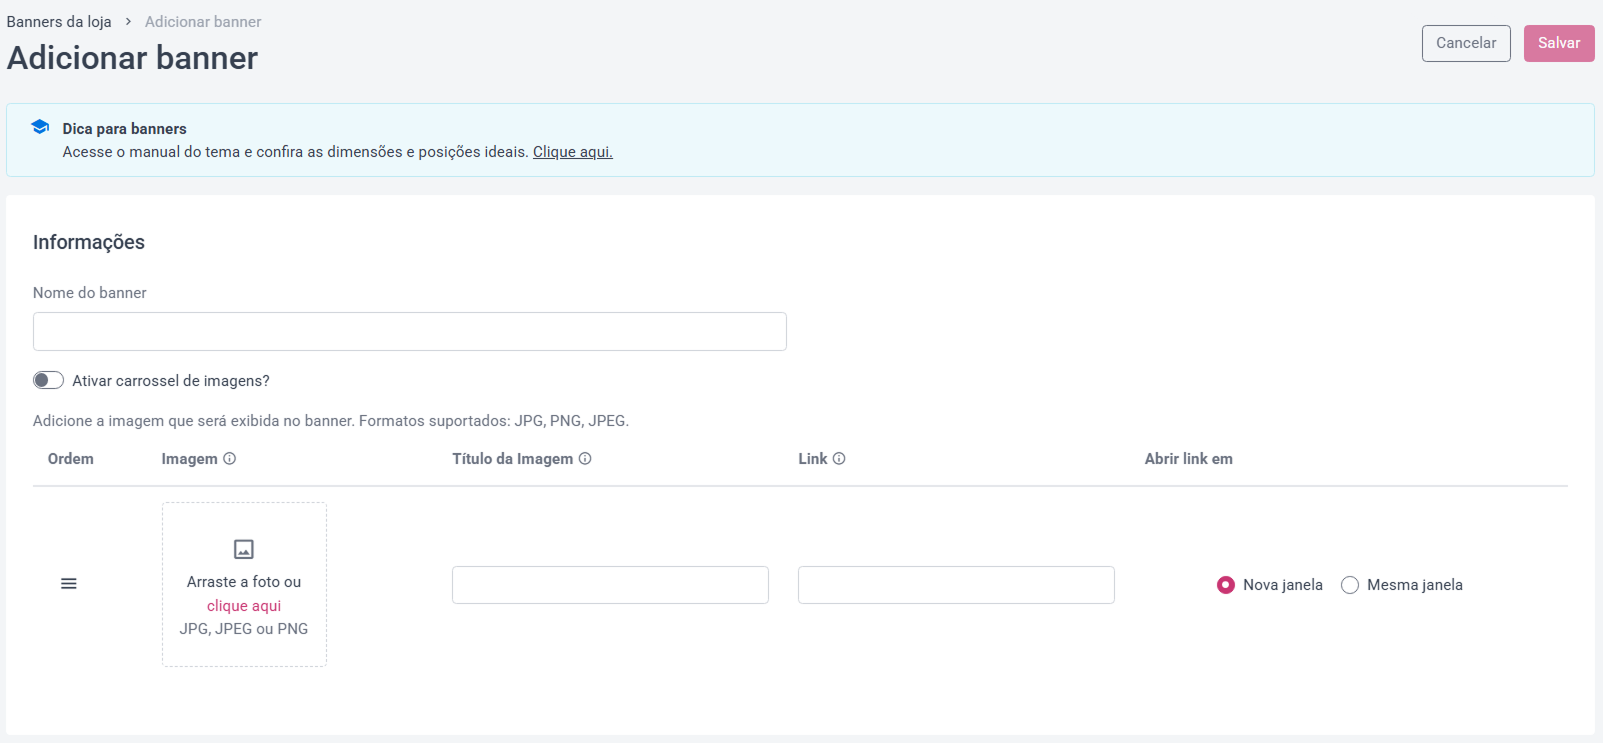Image resolution: width=1603 pixels, height=743 pixels.
Task: Click the Ordem column header
Action: click(71, 459)
